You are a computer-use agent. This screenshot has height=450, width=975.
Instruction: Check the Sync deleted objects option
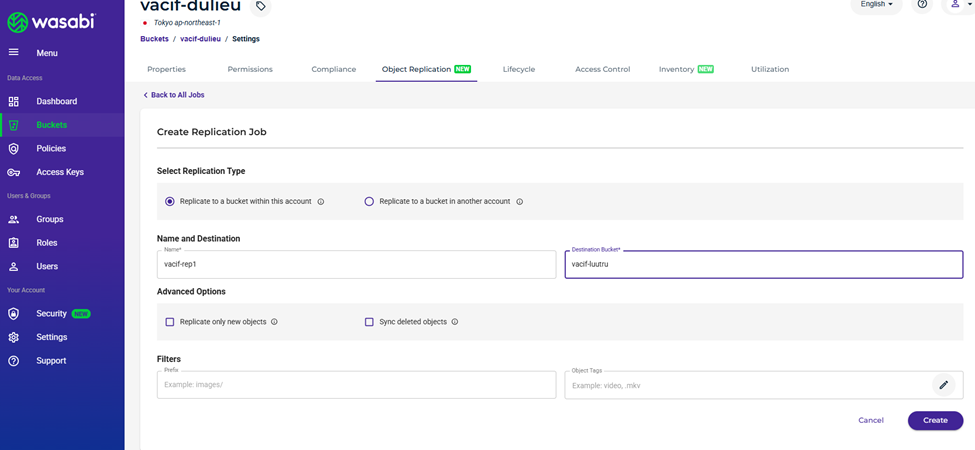369,322
